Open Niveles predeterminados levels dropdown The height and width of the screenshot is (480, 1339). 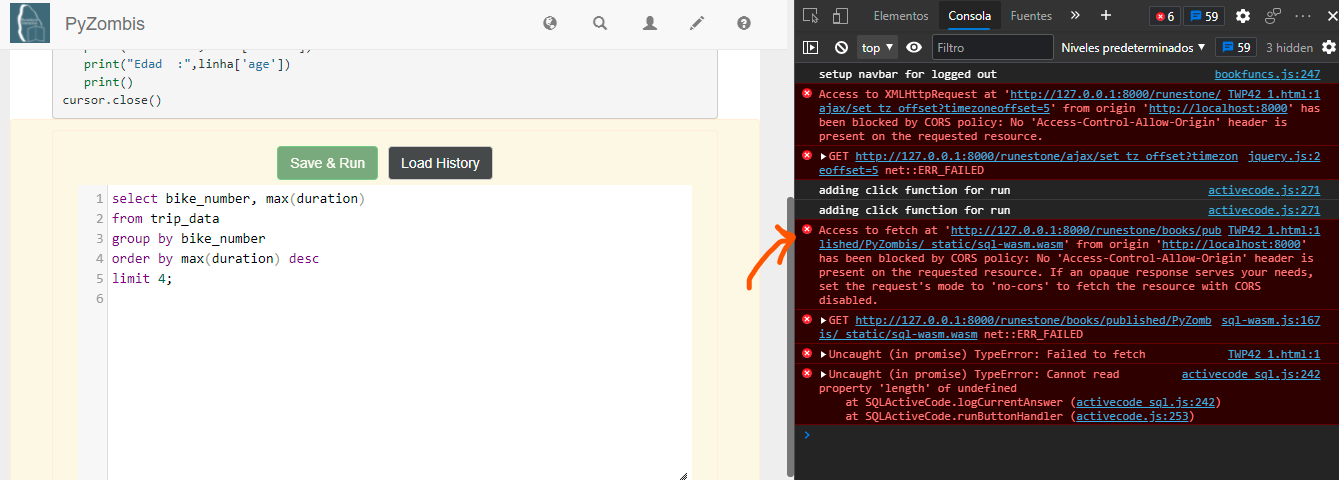point(1134,47)
